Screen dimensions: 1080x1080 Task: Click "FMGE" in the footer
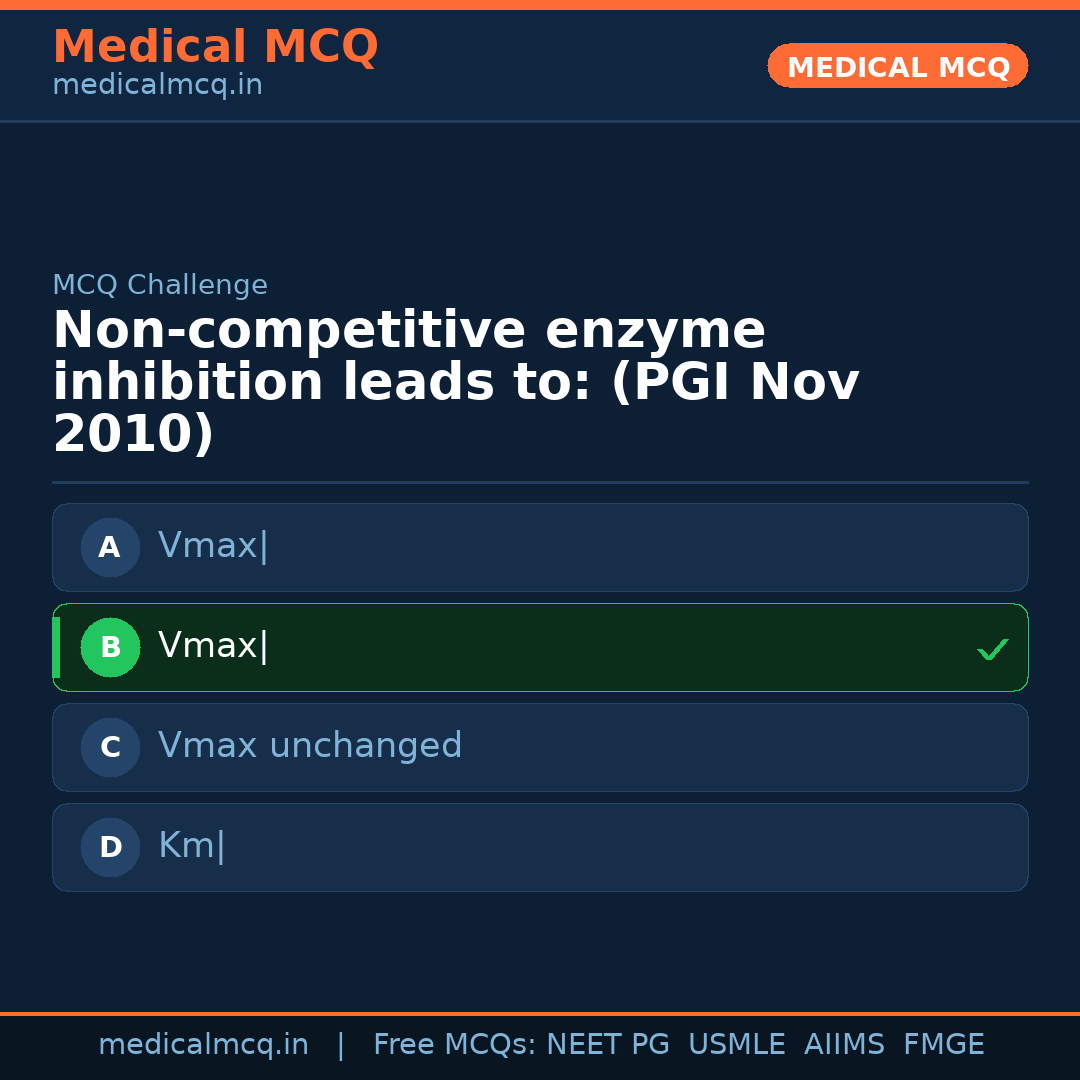click(943, 1045)
